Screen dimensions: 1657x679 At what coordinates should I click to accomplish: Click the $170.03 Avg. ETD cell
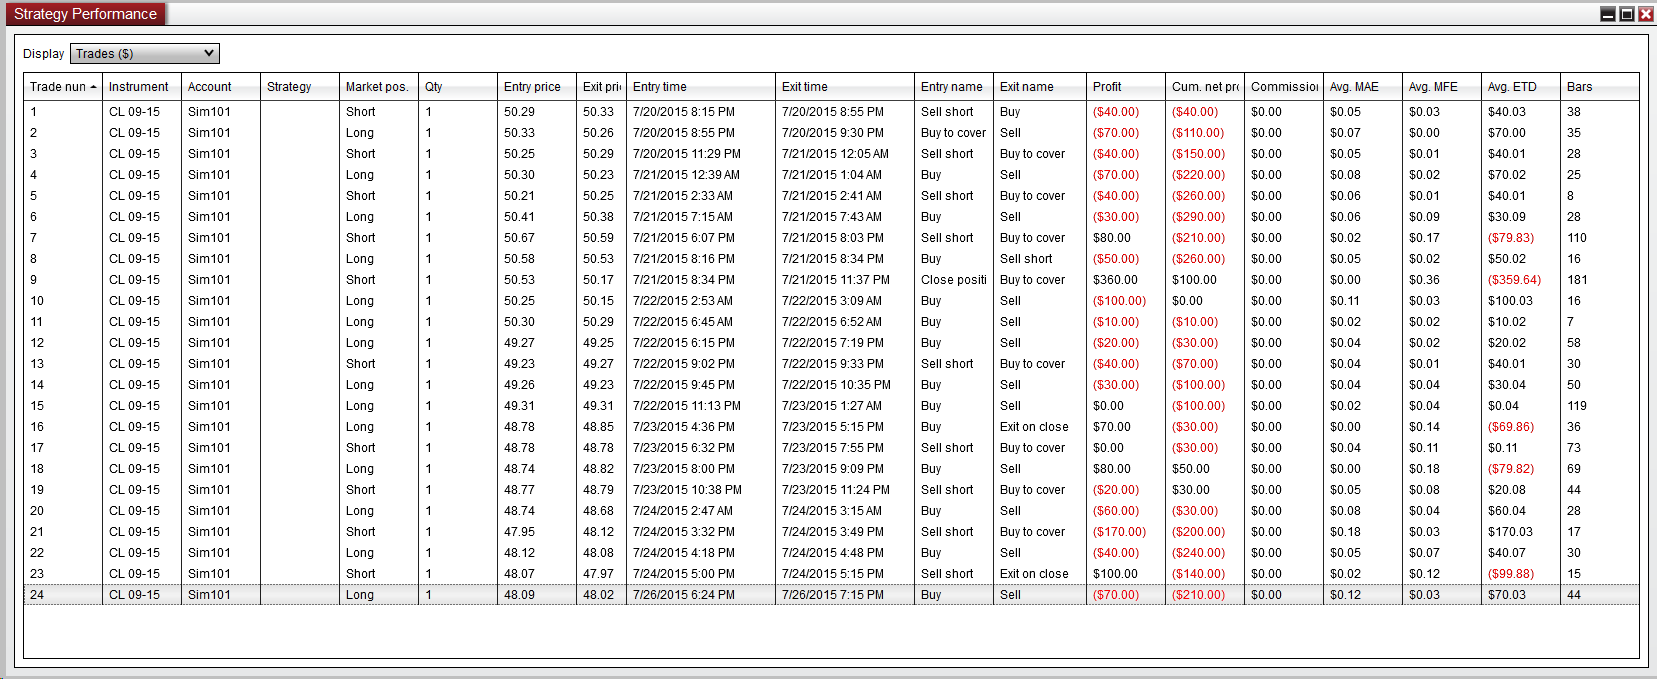pyautogui.click(x=1510, y=532)
